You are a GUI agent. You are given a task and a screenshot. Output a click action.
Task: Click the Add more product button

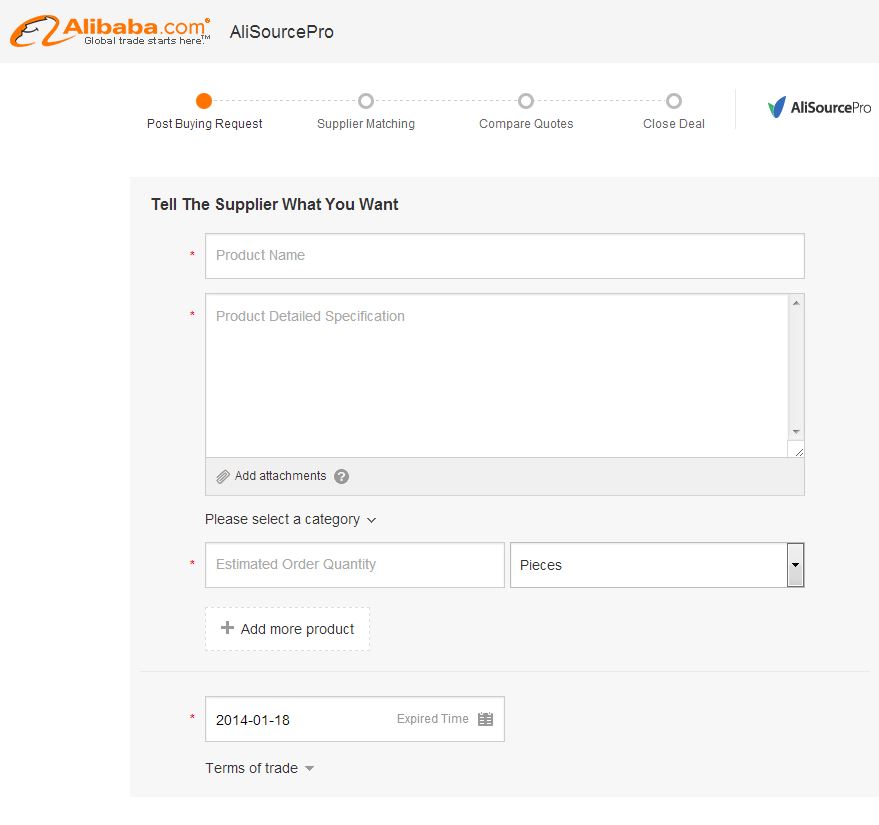(287, 629)
